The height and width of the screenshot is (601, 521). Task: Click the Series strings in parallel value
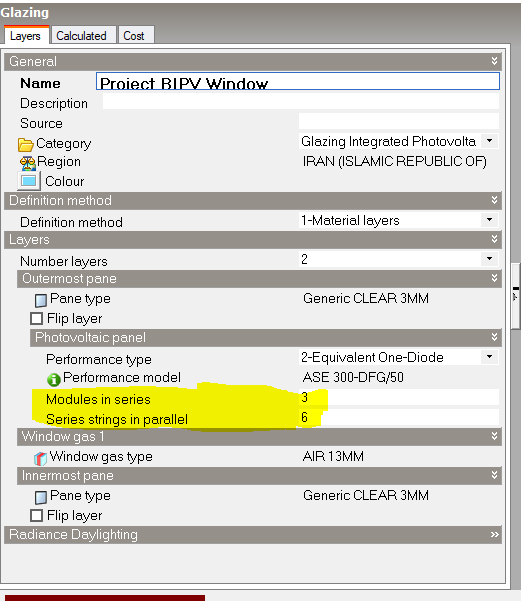[x=399, y=417]
